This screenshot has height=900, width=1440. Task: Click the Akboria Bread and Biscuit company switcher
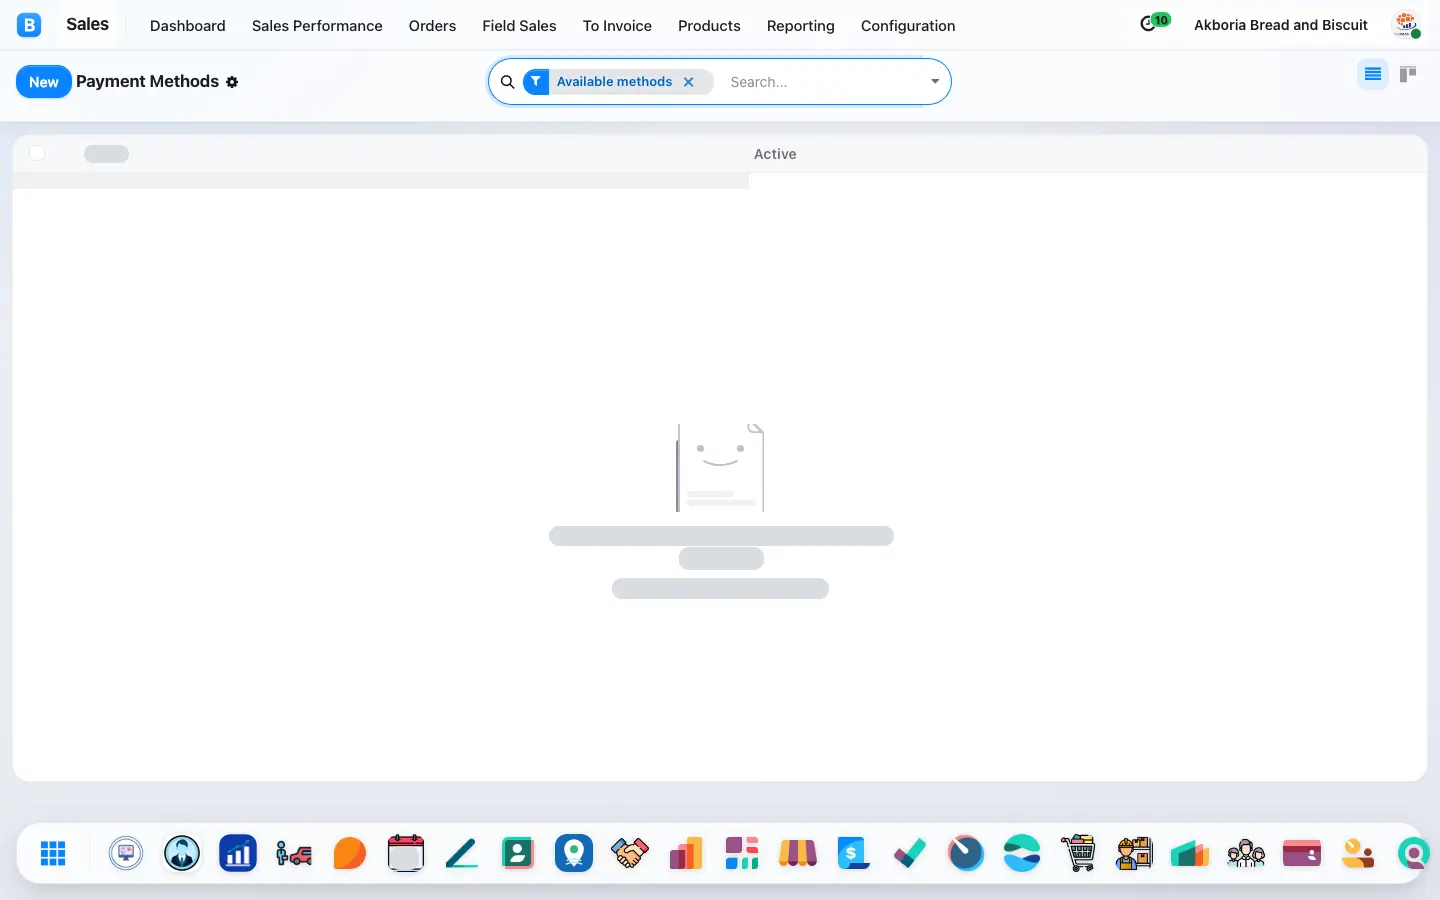1281,25
